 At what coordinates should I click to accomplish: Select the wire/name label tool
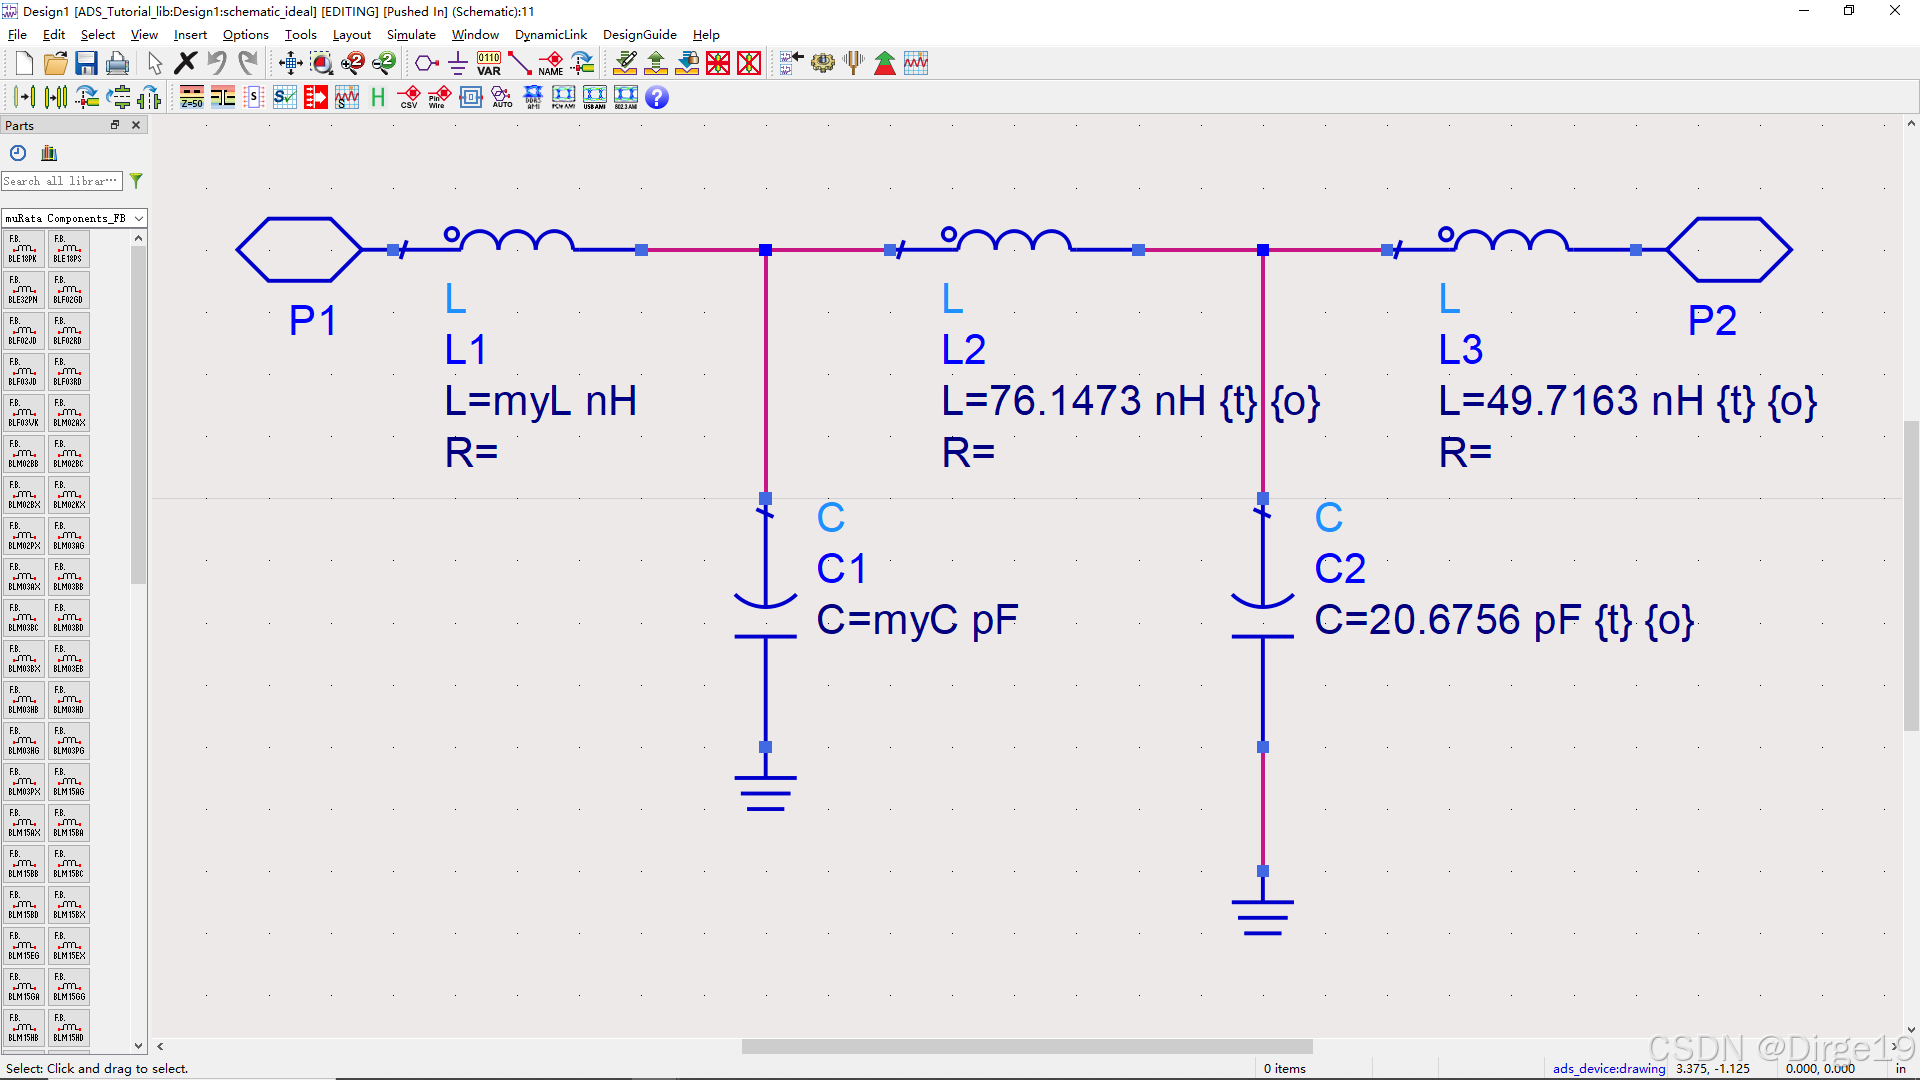click(551, 62)
